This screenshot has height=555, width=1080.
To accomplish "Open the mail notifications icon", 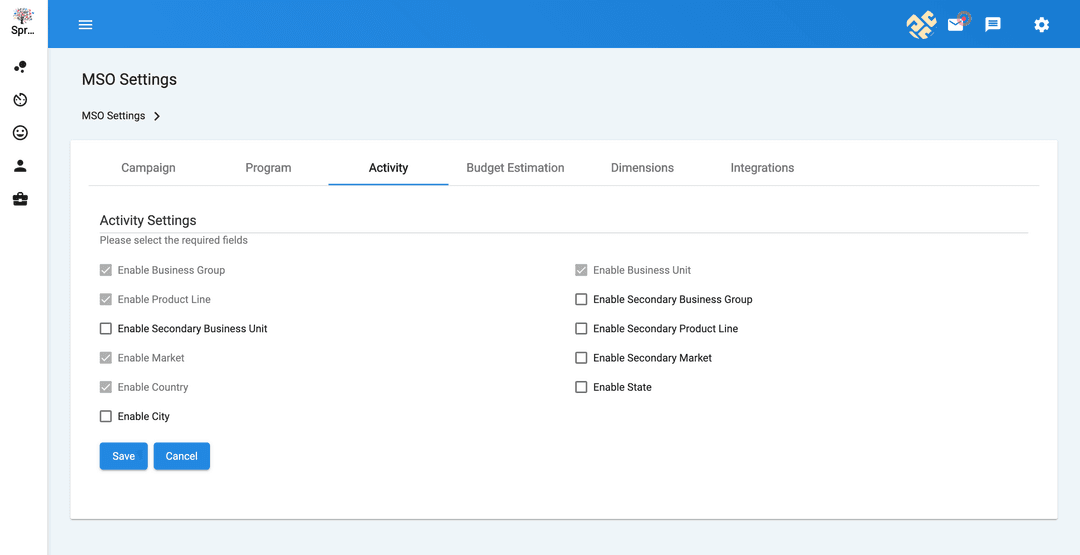I will (956, 24).
